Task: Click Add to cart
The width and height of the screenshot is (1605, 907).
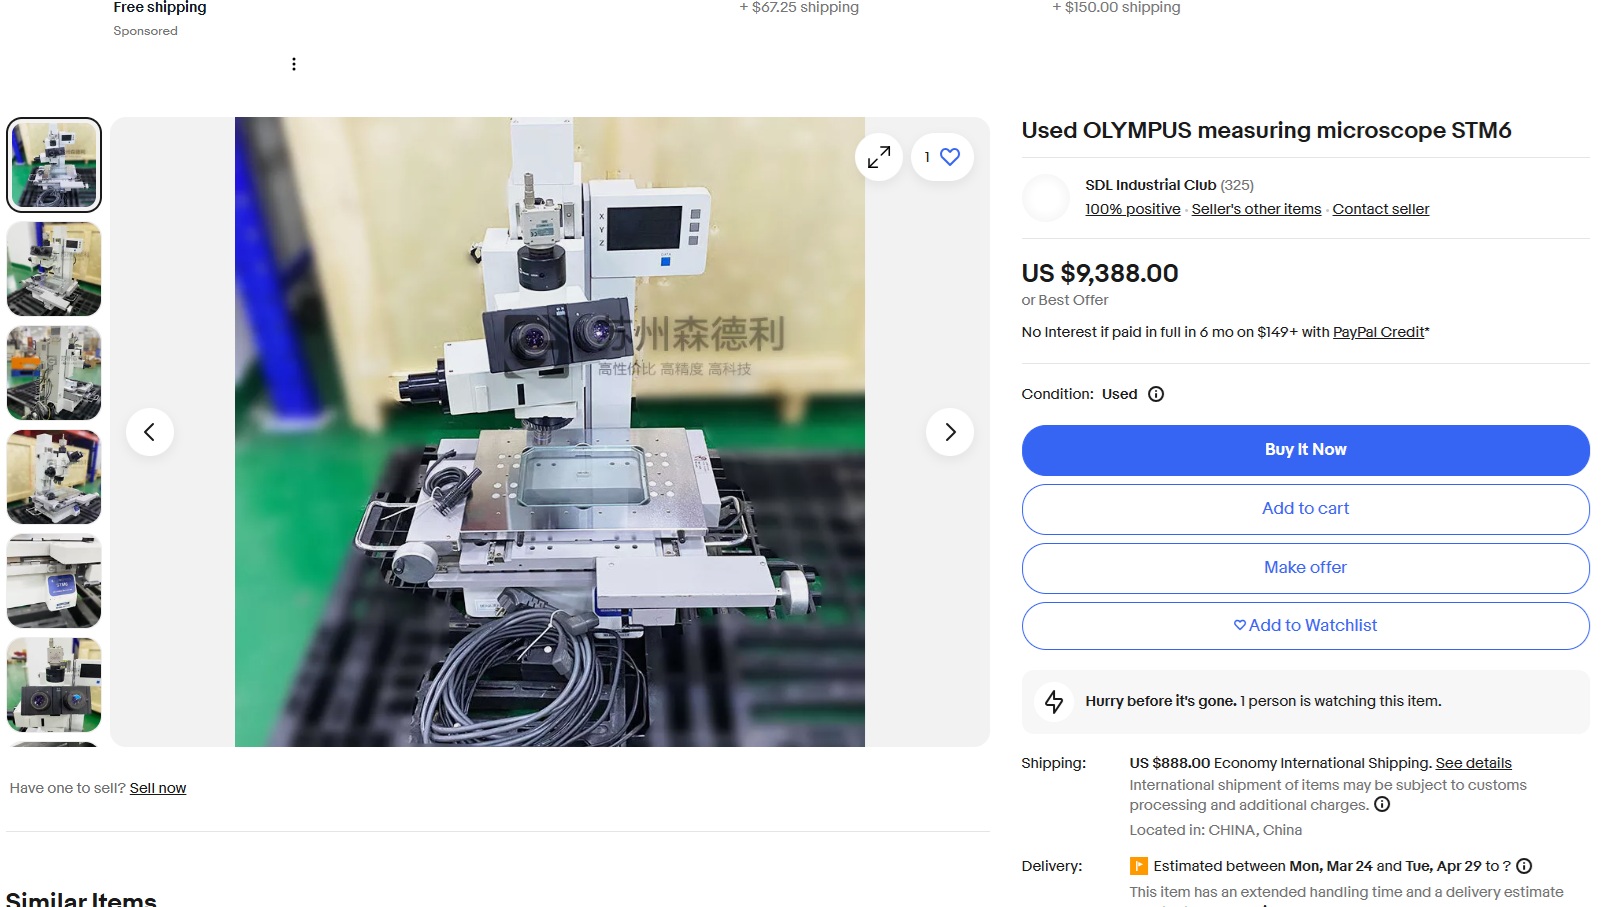Action: [x=1305, y=509]
